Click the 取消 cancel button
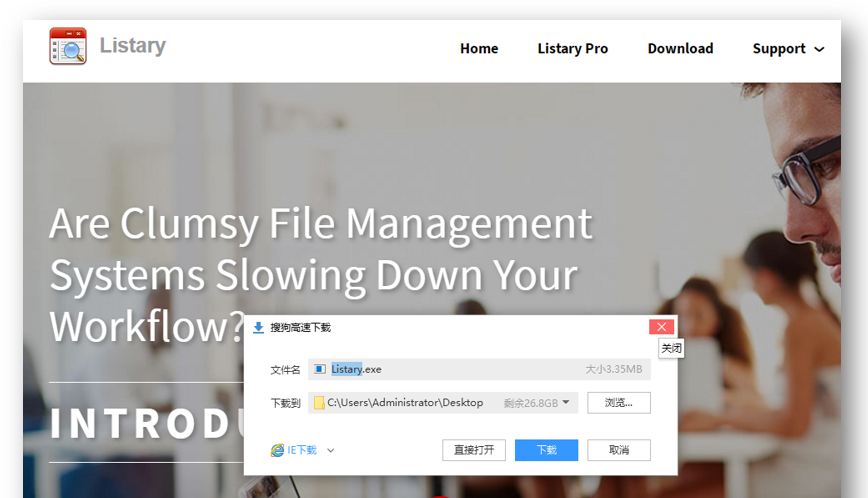The image size is (868, 498). click(618, 450)
